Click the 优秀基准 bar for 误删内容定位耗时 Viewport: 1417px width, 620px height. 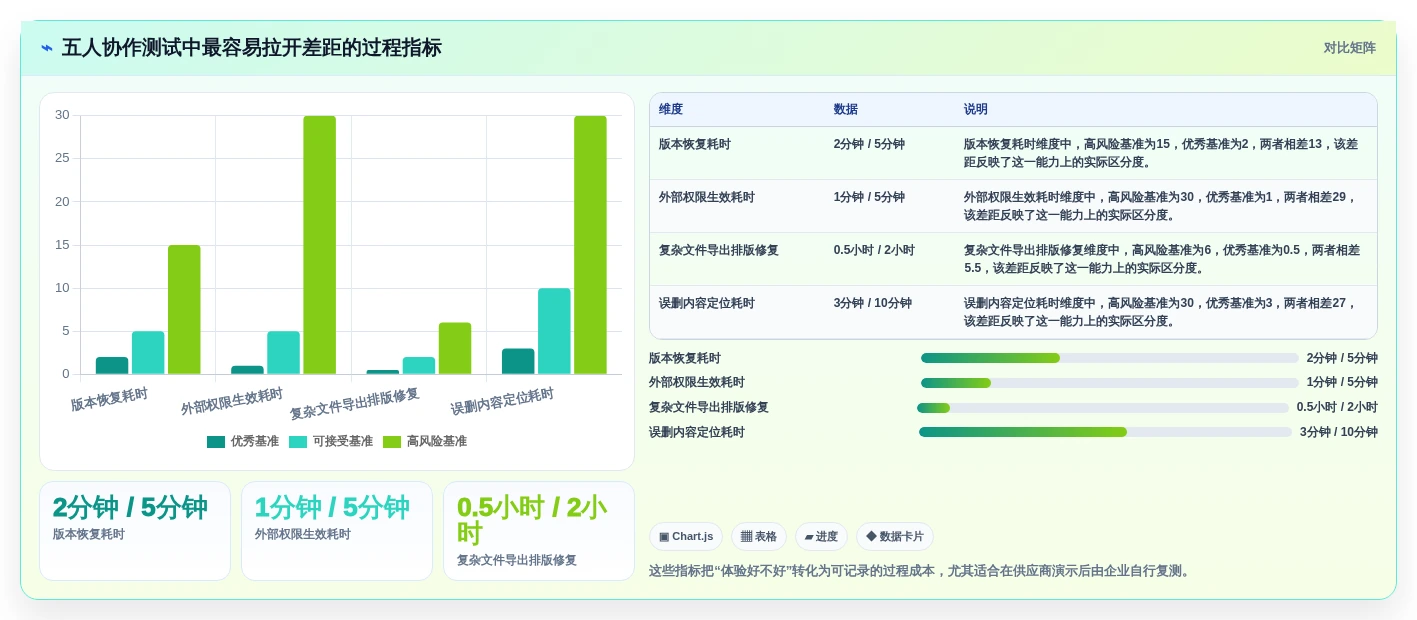coord(518,361)
